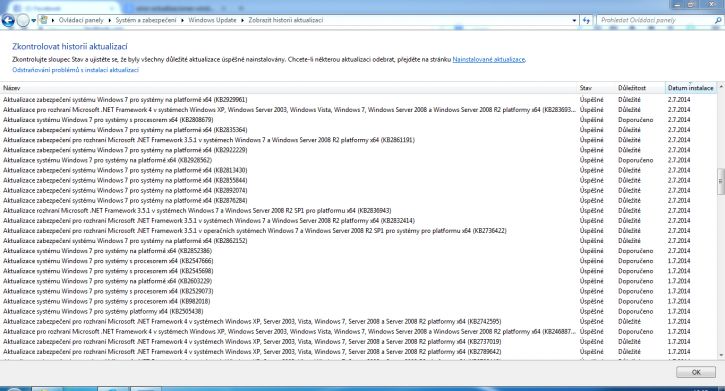
Task: Click the Zkontrolovat historii aktualizací heading
Action: [x=70, y=47]
